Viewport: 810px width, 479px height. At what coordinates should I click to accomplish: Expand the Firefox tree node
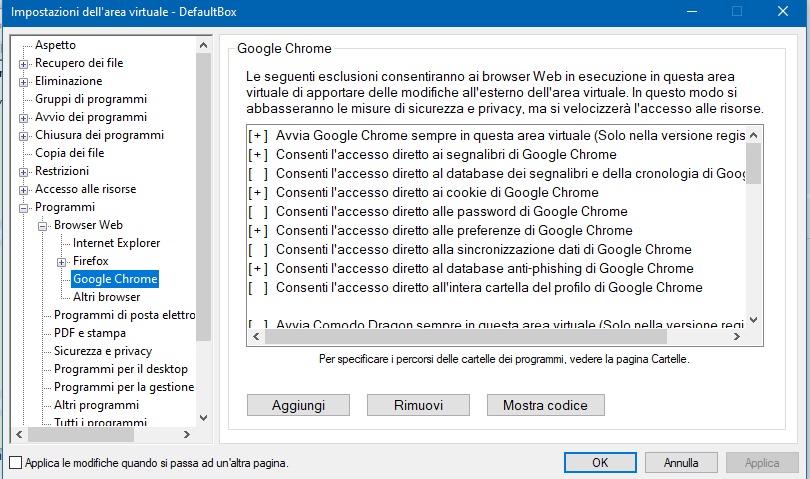point(61,262)
